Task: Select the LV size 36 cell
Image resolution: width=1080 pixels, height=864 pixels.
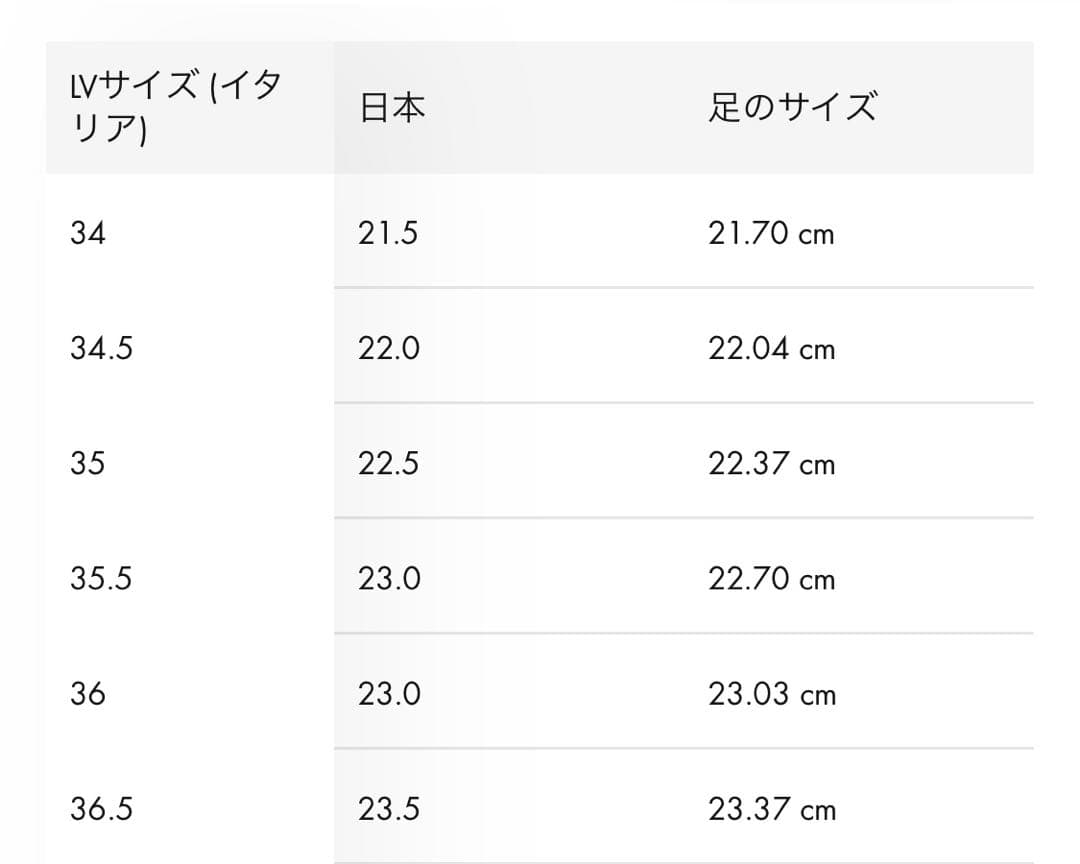Action: 88,694
